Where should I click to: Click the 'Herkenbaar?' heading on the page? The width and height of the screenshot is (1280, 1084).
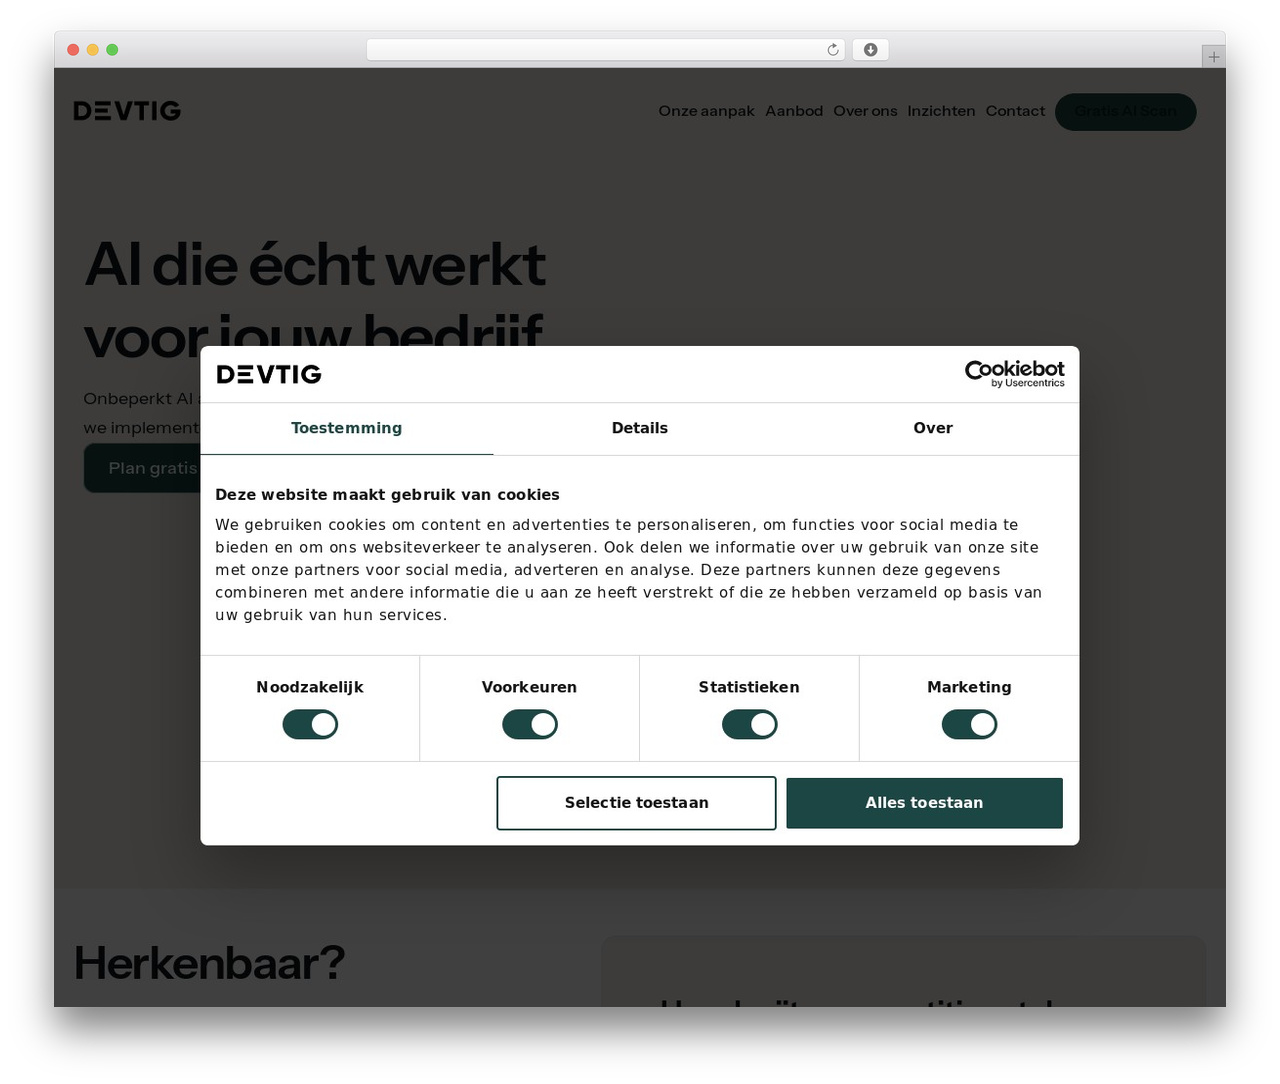[x=209, y=963]
